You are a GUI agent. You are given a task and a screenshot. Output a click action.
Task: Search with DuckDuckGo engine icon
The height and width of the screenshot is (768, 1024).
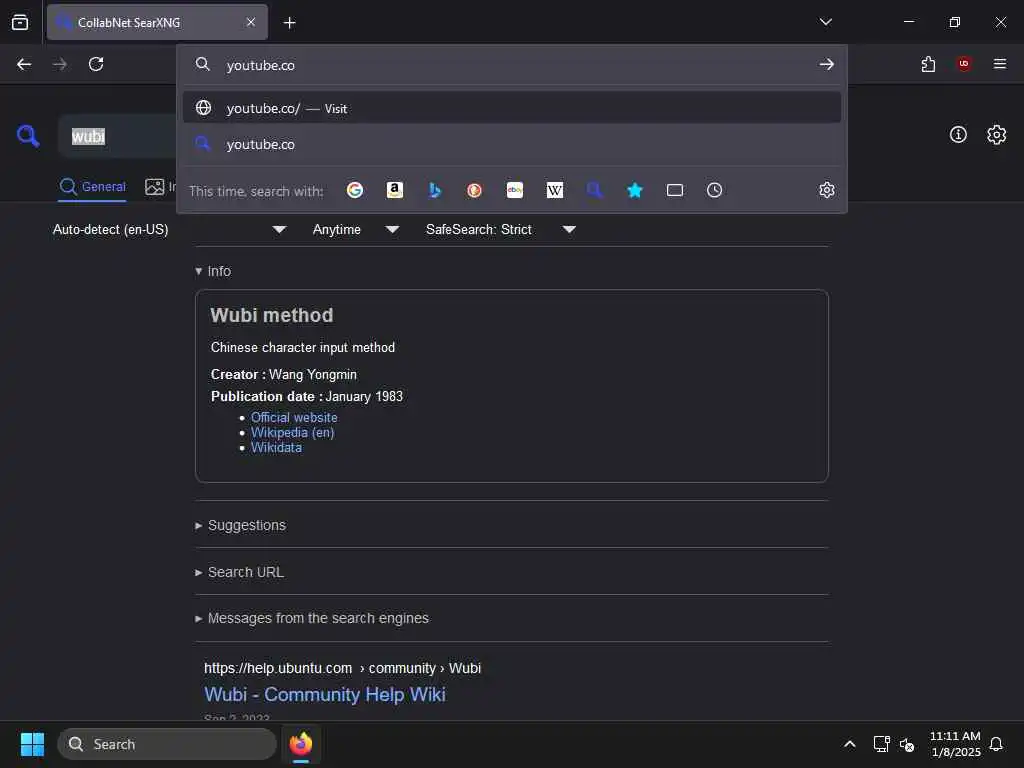click(x=474, y=190)
